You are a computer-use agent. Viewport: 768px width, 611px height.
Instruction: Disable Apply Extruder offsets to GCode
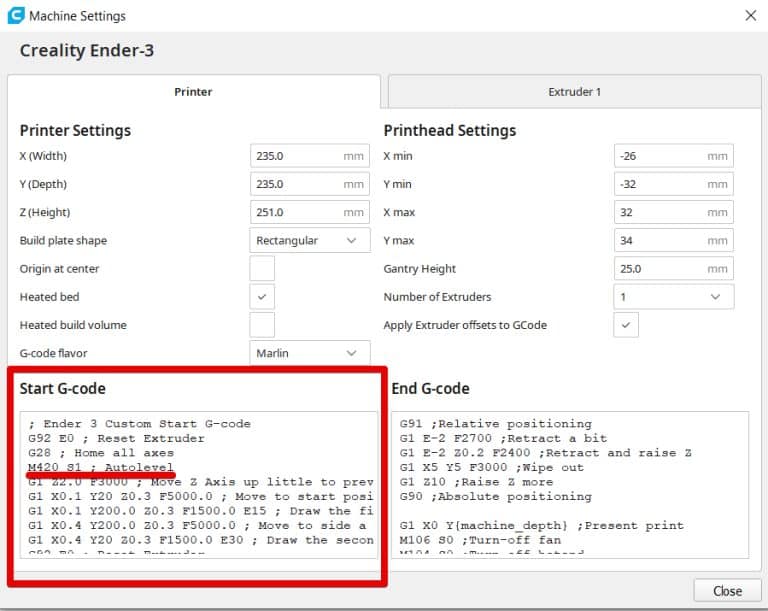click(626, 325)
